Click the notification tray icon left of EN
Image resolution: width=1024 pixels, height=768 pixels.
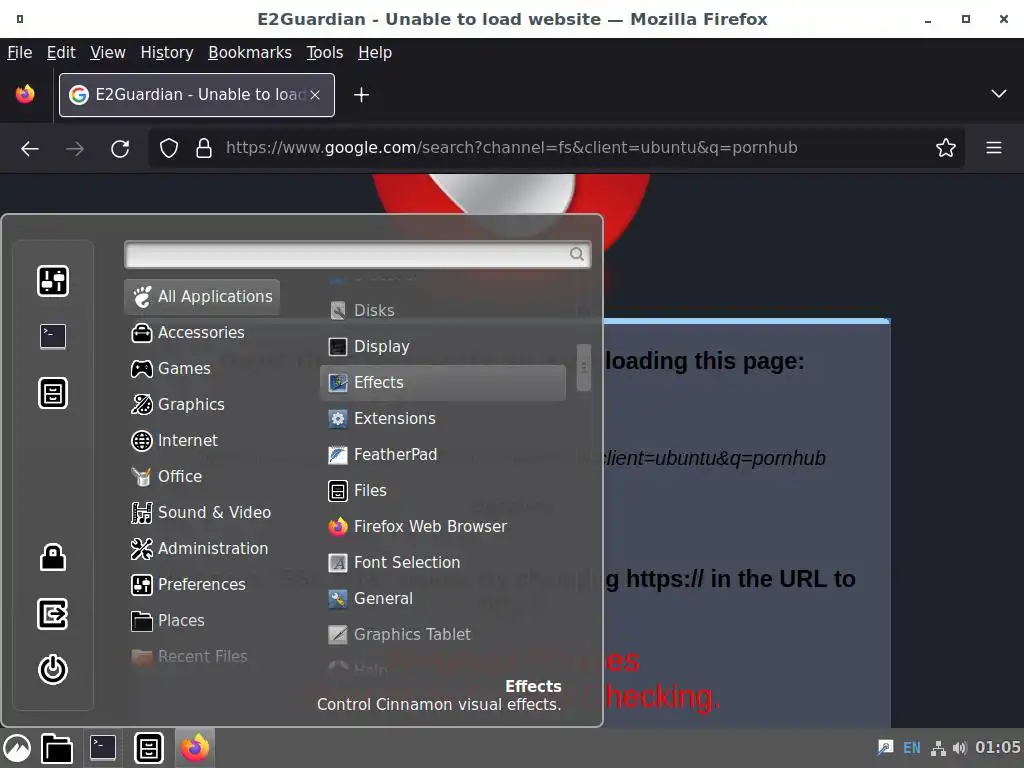coord(886,748)
